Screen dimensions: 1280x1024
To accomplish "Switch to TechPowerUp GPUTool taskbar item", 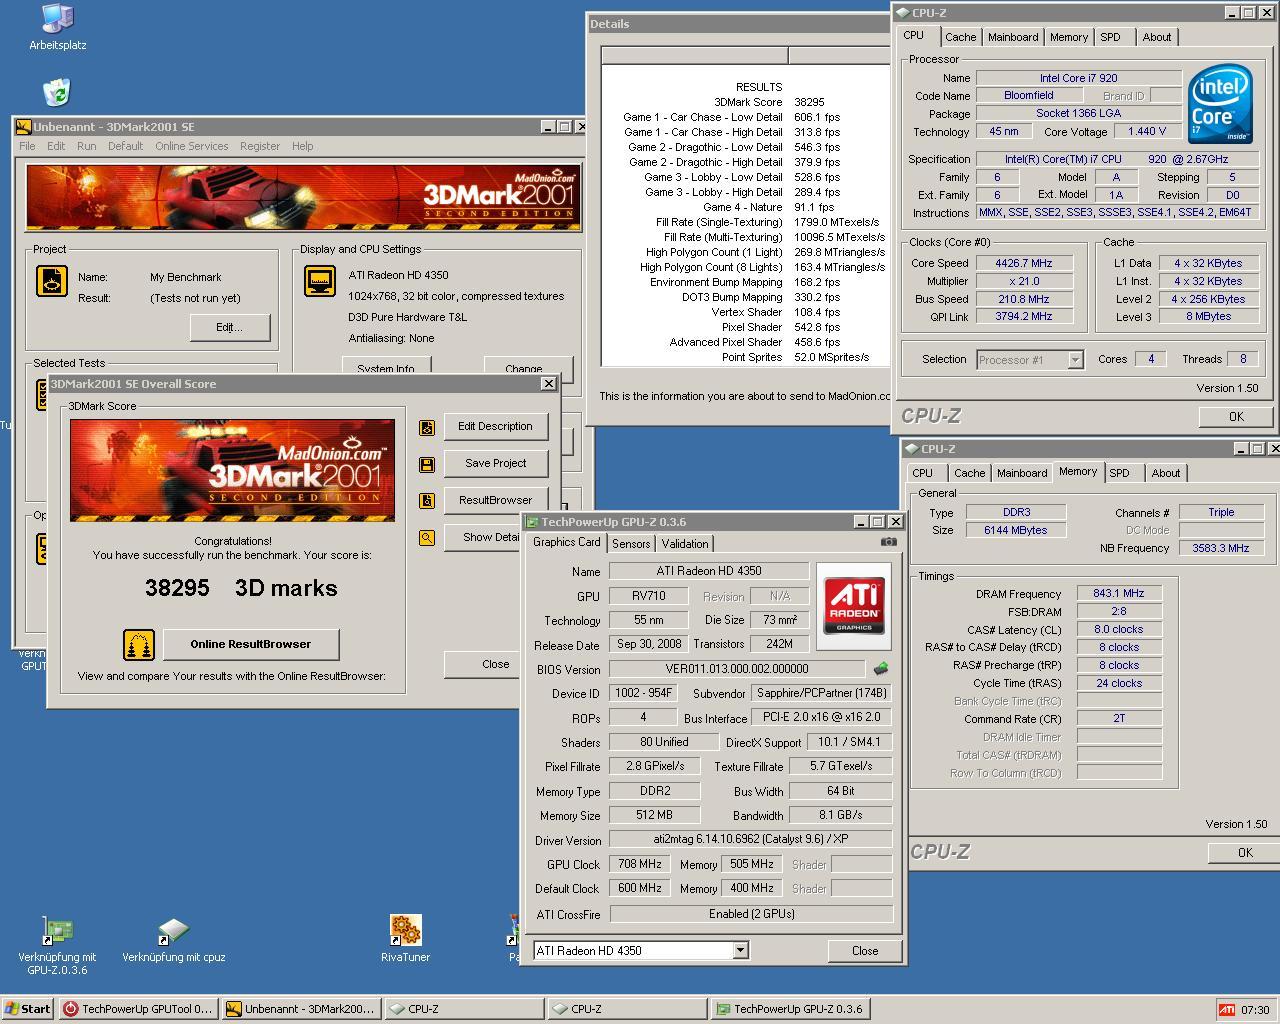I will [138, 1009].
